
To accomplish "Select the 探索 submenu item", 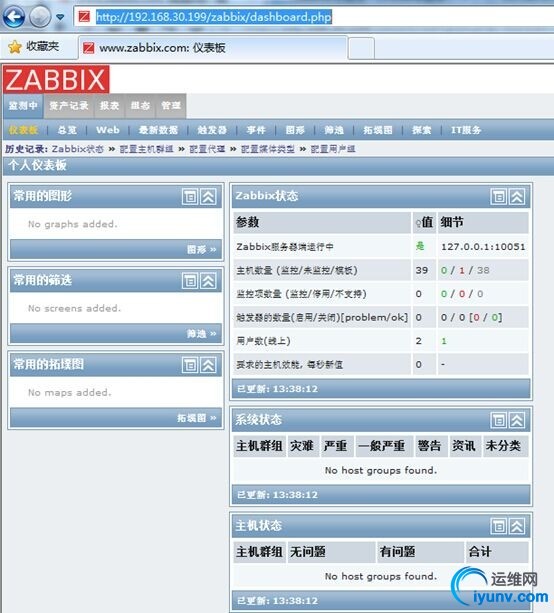I will point(421,130).
